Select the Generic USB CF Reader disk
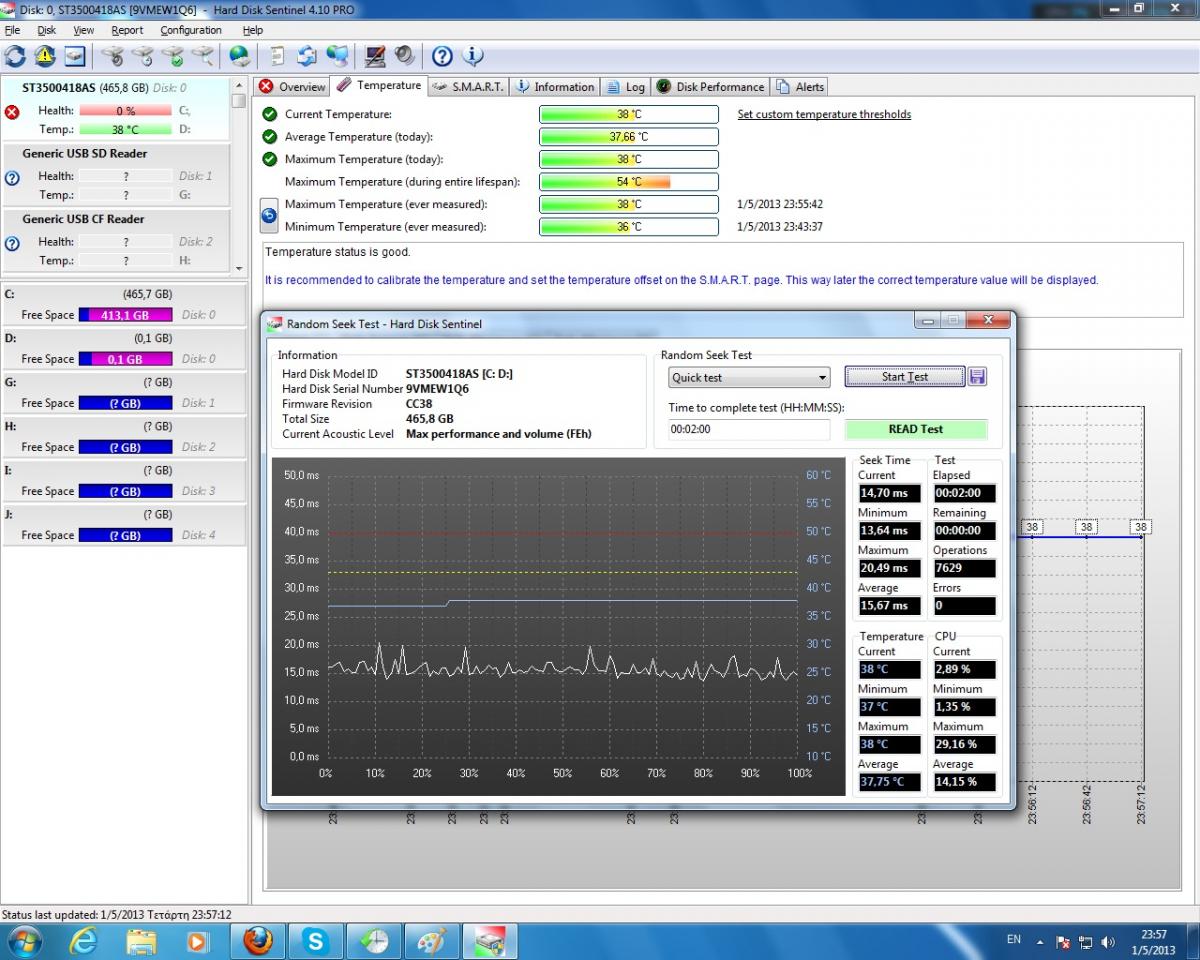1200x960 pixels. click(x=116, y=241)
